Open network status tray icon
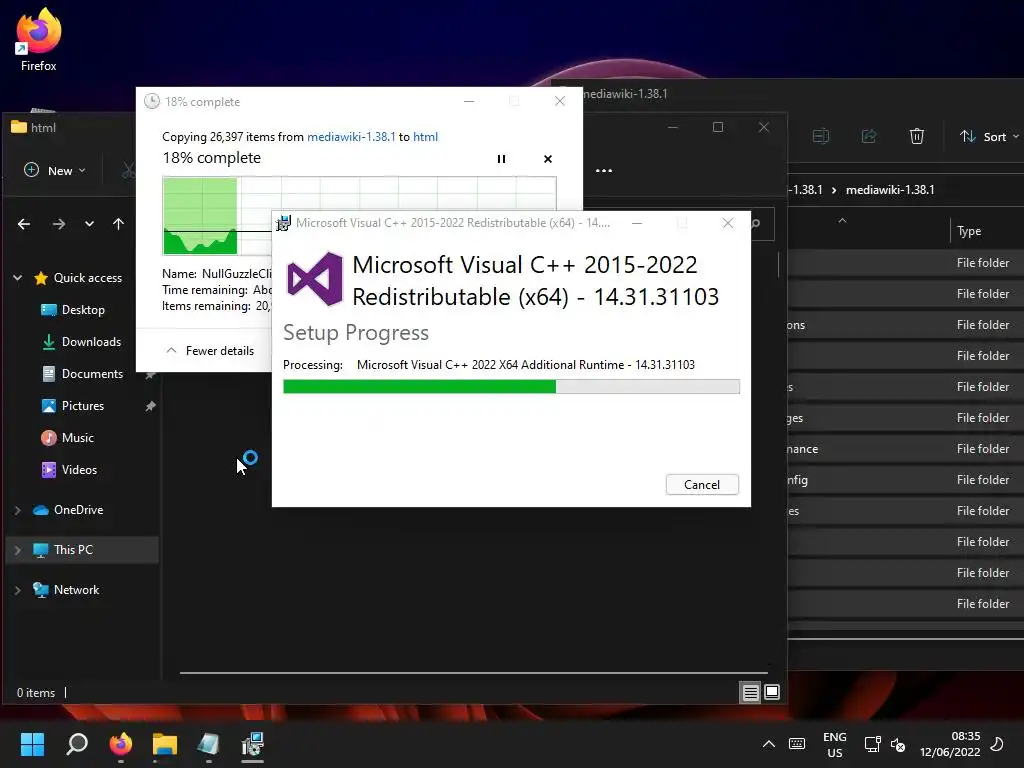This screenshot has width=1024, height=768. pos(872,744)
